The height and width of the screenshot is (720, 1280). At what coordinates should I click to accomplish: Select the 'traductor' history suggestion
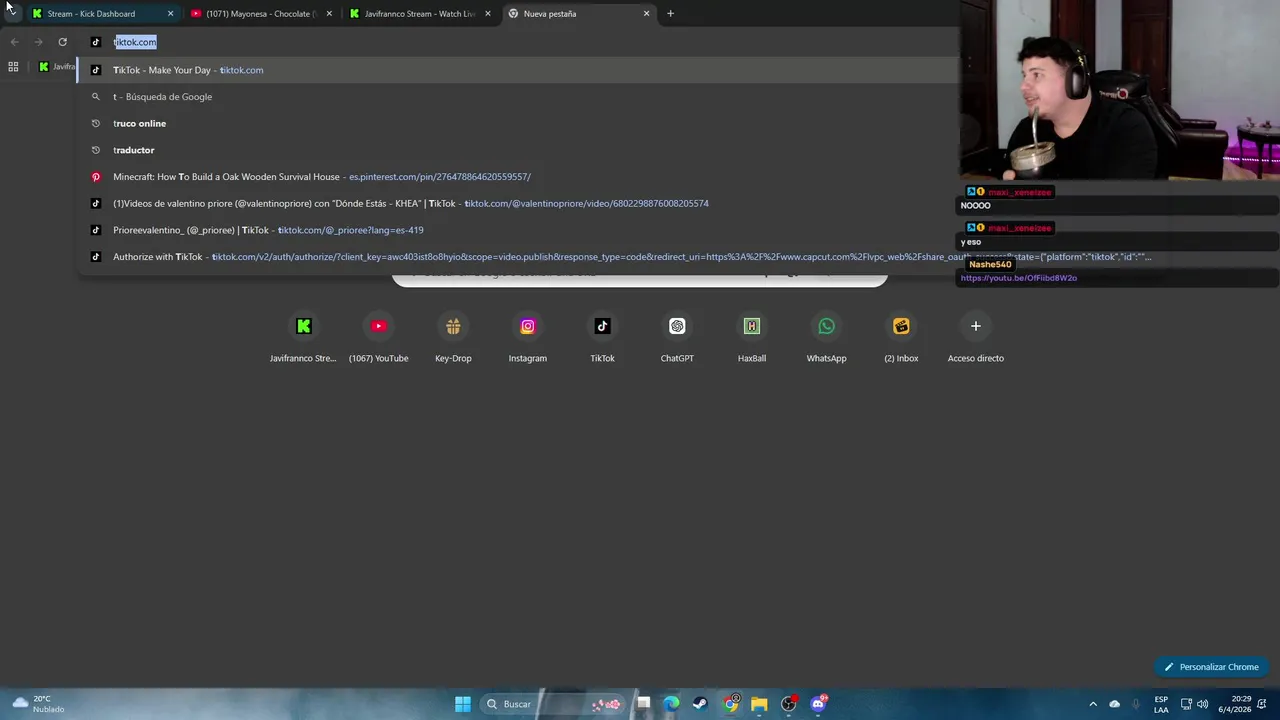[x=518, y=150]
